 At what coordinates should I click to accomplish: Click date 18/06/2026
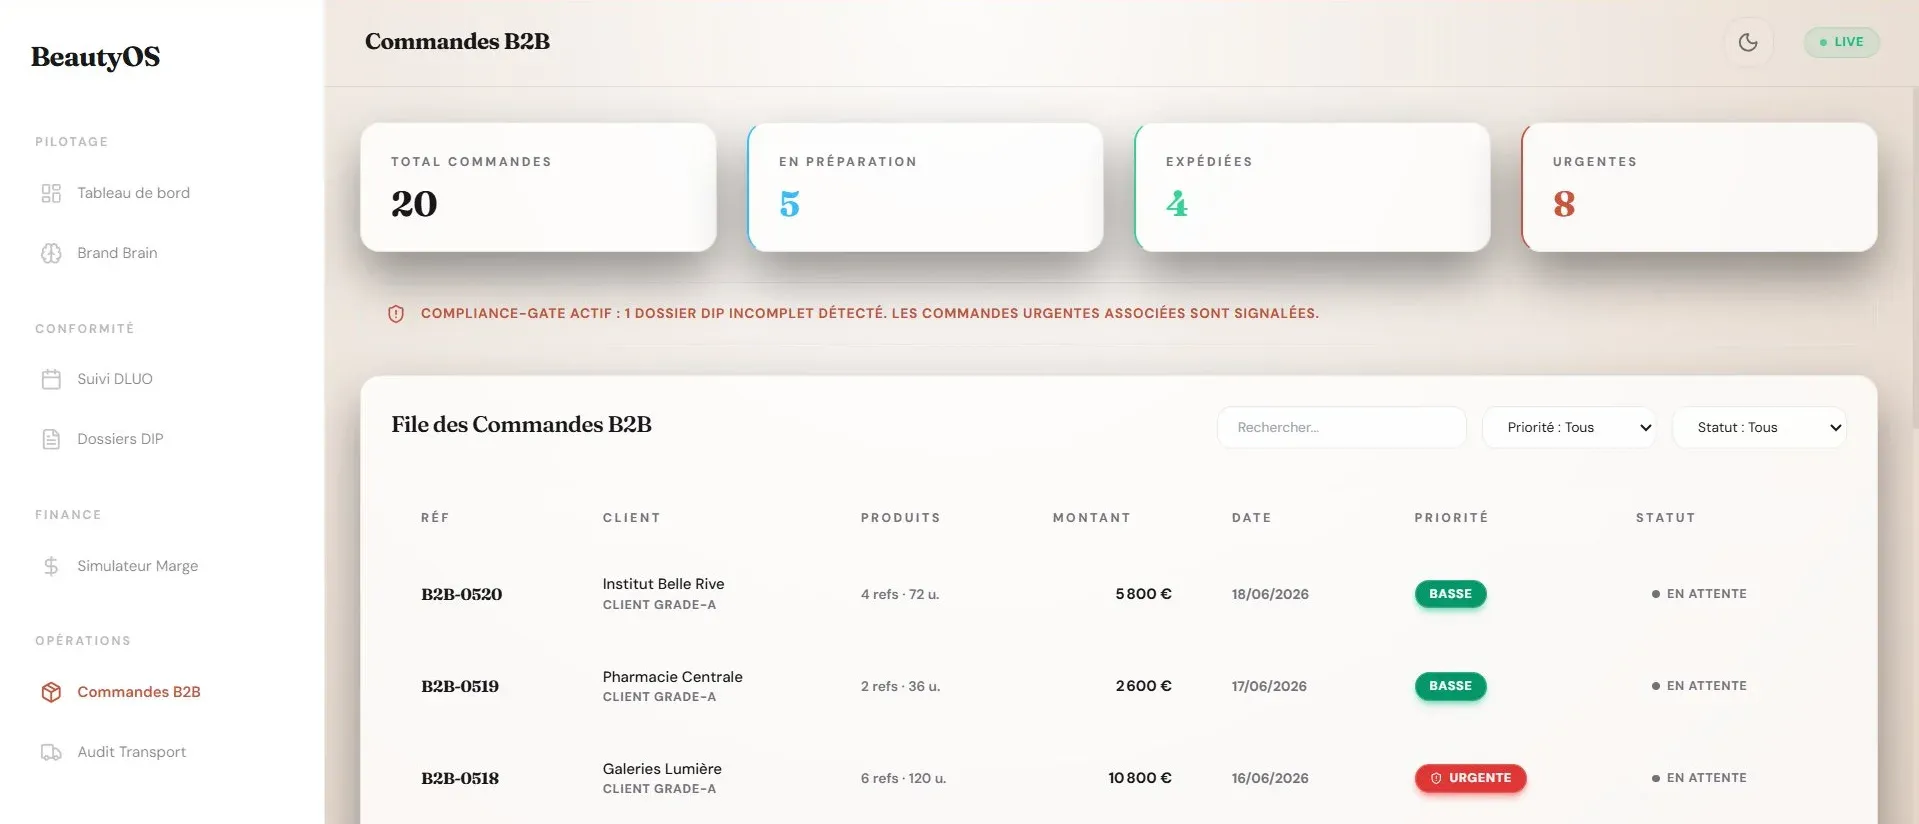tap(1270, 594)
